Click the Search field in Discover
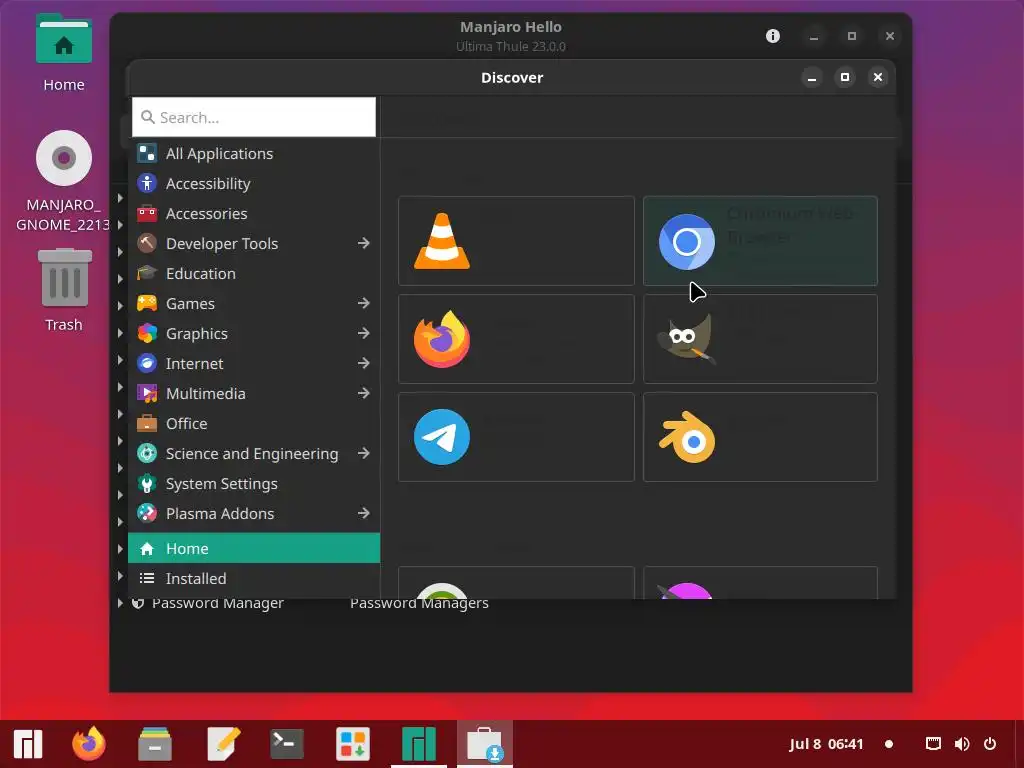Image resolution: width=1024 pixels, height=768 pixels. point(253,117)
